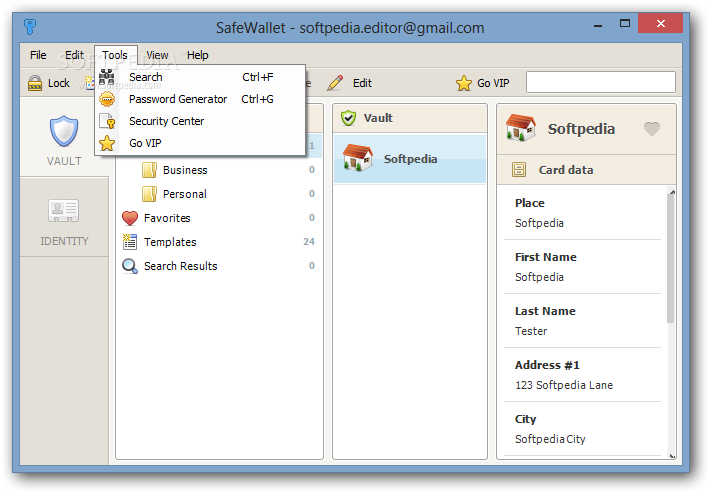Click the Card data section header
Screen dimensions: 710x493
pos(586,170)
